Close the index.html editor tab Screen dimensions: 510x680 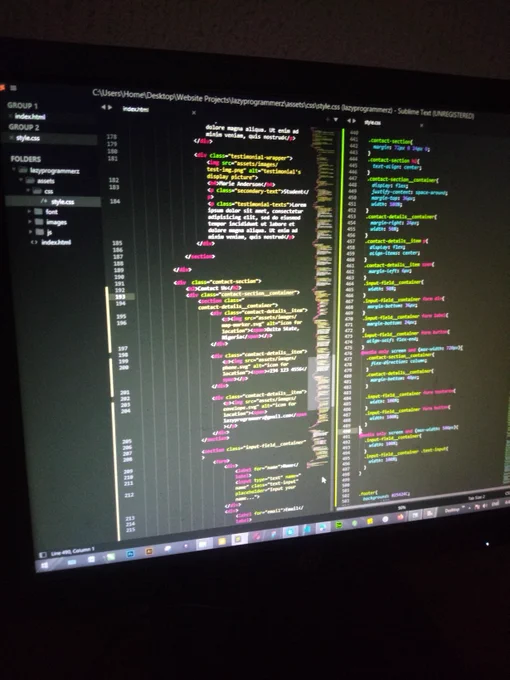194,113
